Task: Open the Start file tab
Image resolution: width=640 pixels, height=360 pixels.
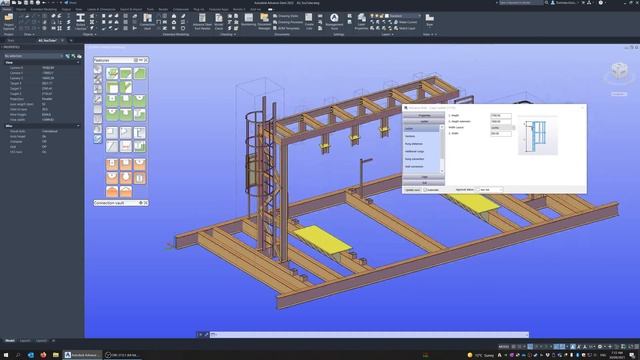Action: pos(11,40)
